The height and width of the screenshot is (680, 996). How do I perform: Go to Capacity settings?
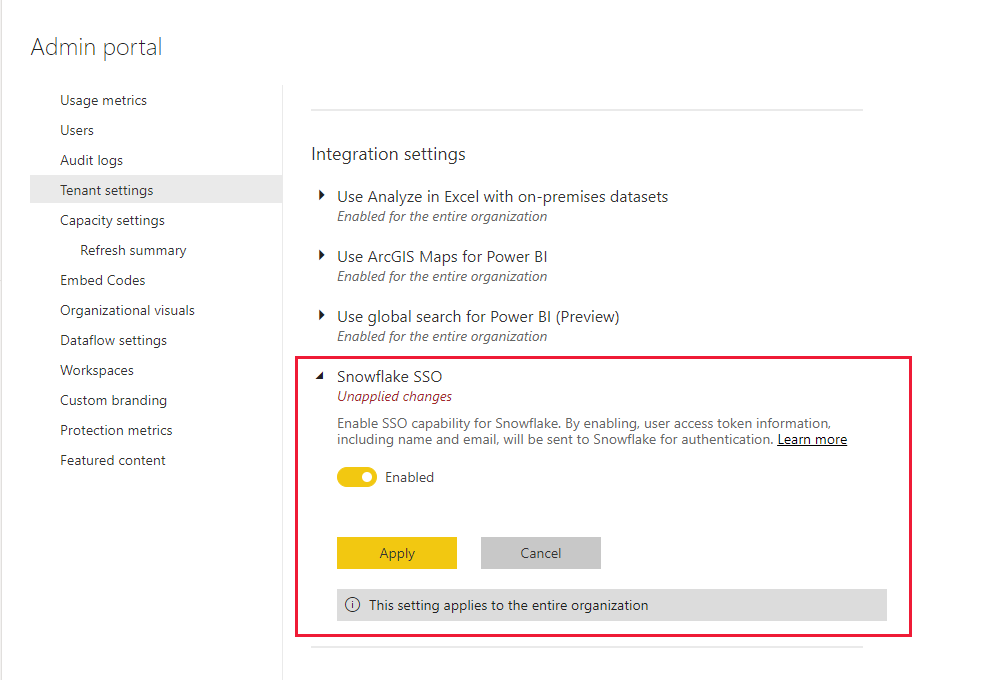point(112,220)
